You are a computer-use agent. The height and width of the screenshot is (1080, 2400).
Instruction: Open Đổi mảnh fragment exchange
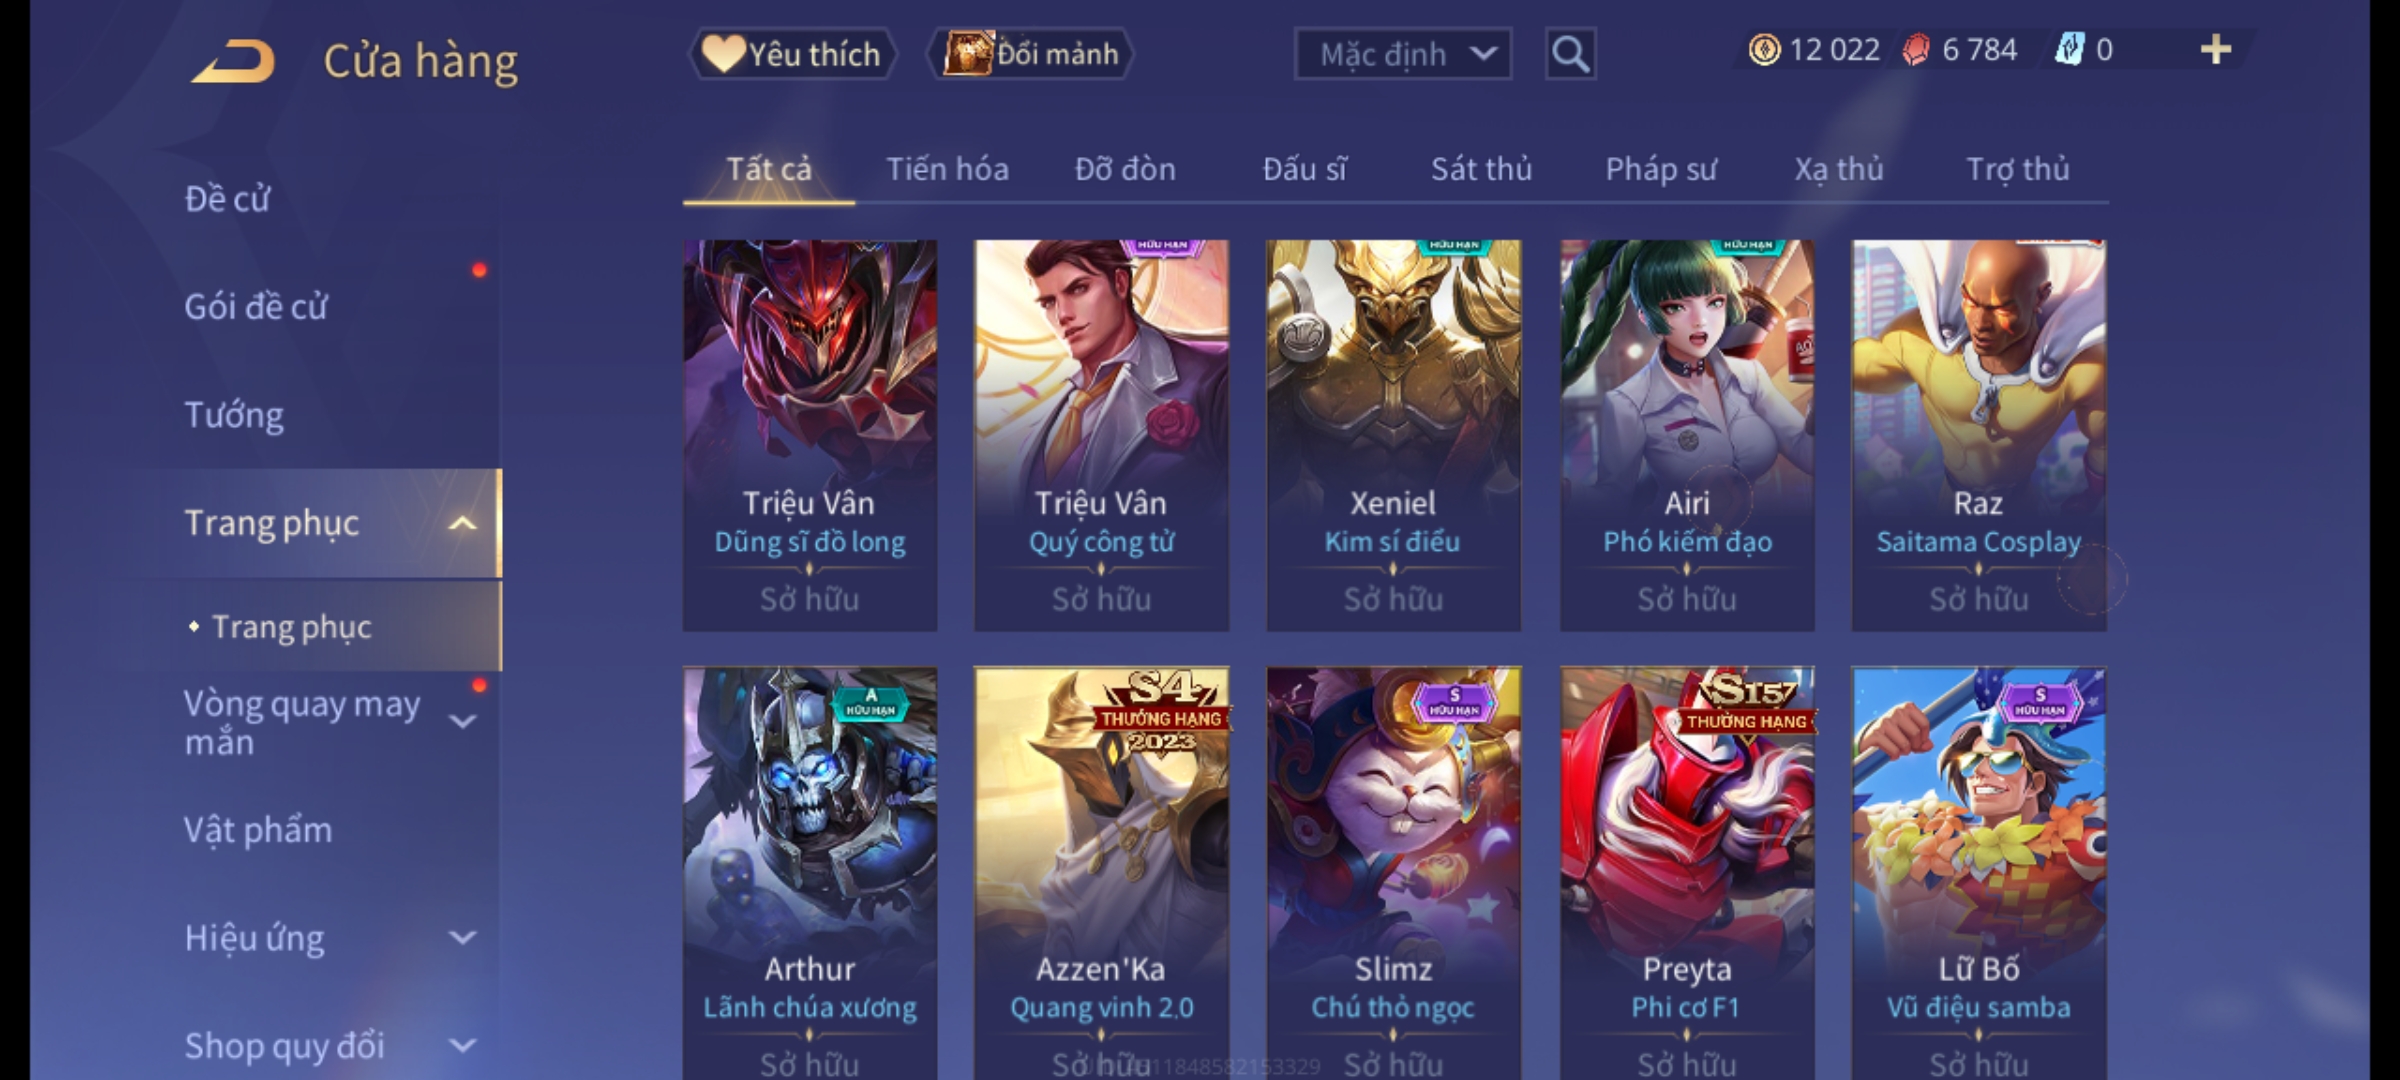coord(1031,54)
